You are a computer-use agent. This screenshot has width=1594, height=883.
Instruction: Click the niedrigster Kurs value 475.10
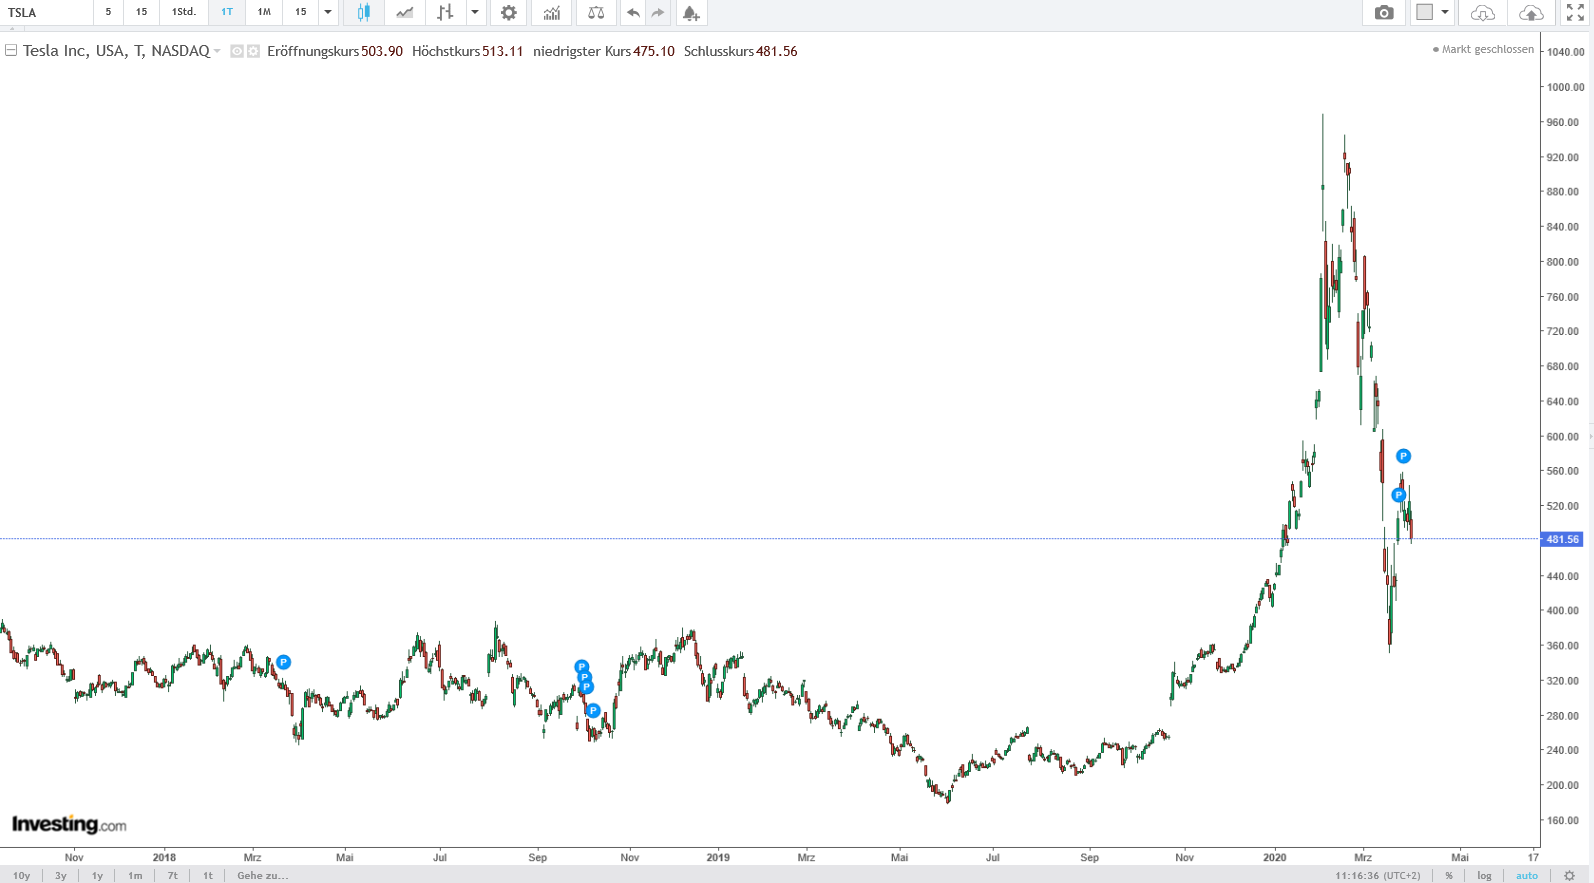(x=654, y=51)
